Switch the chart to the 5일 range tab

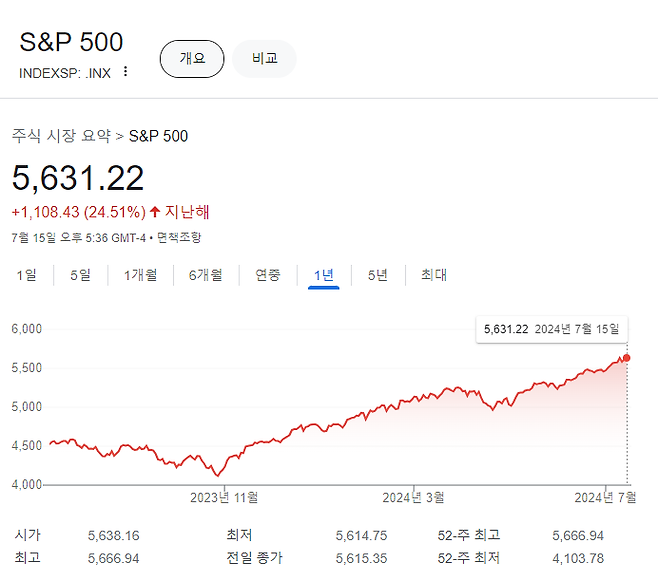click(x=81, y=275)
